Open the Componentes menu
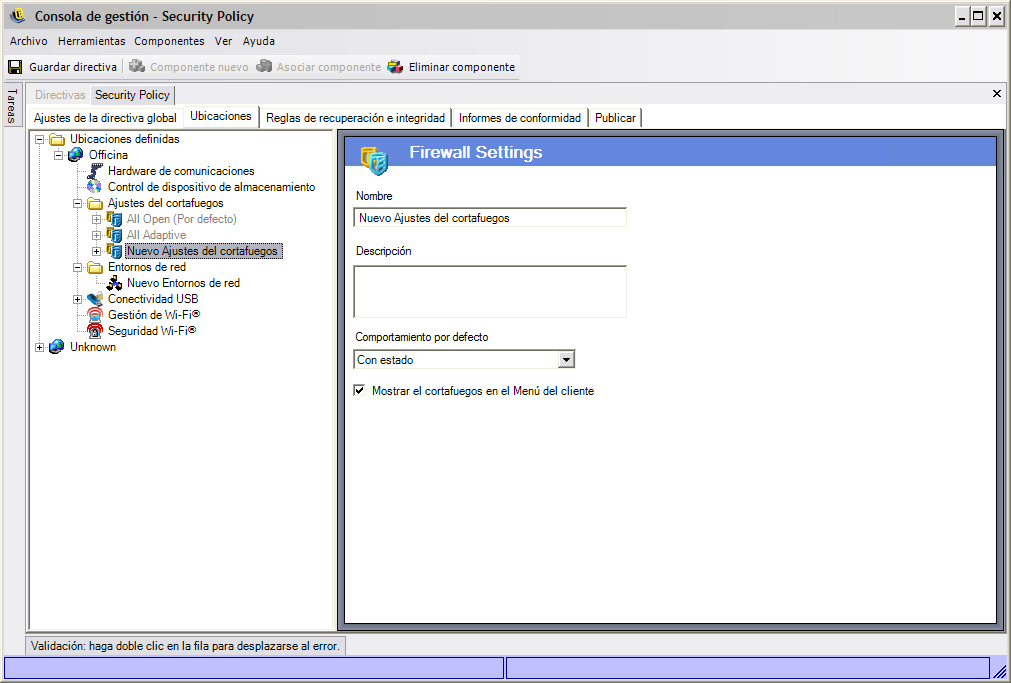 pos(169,41)
